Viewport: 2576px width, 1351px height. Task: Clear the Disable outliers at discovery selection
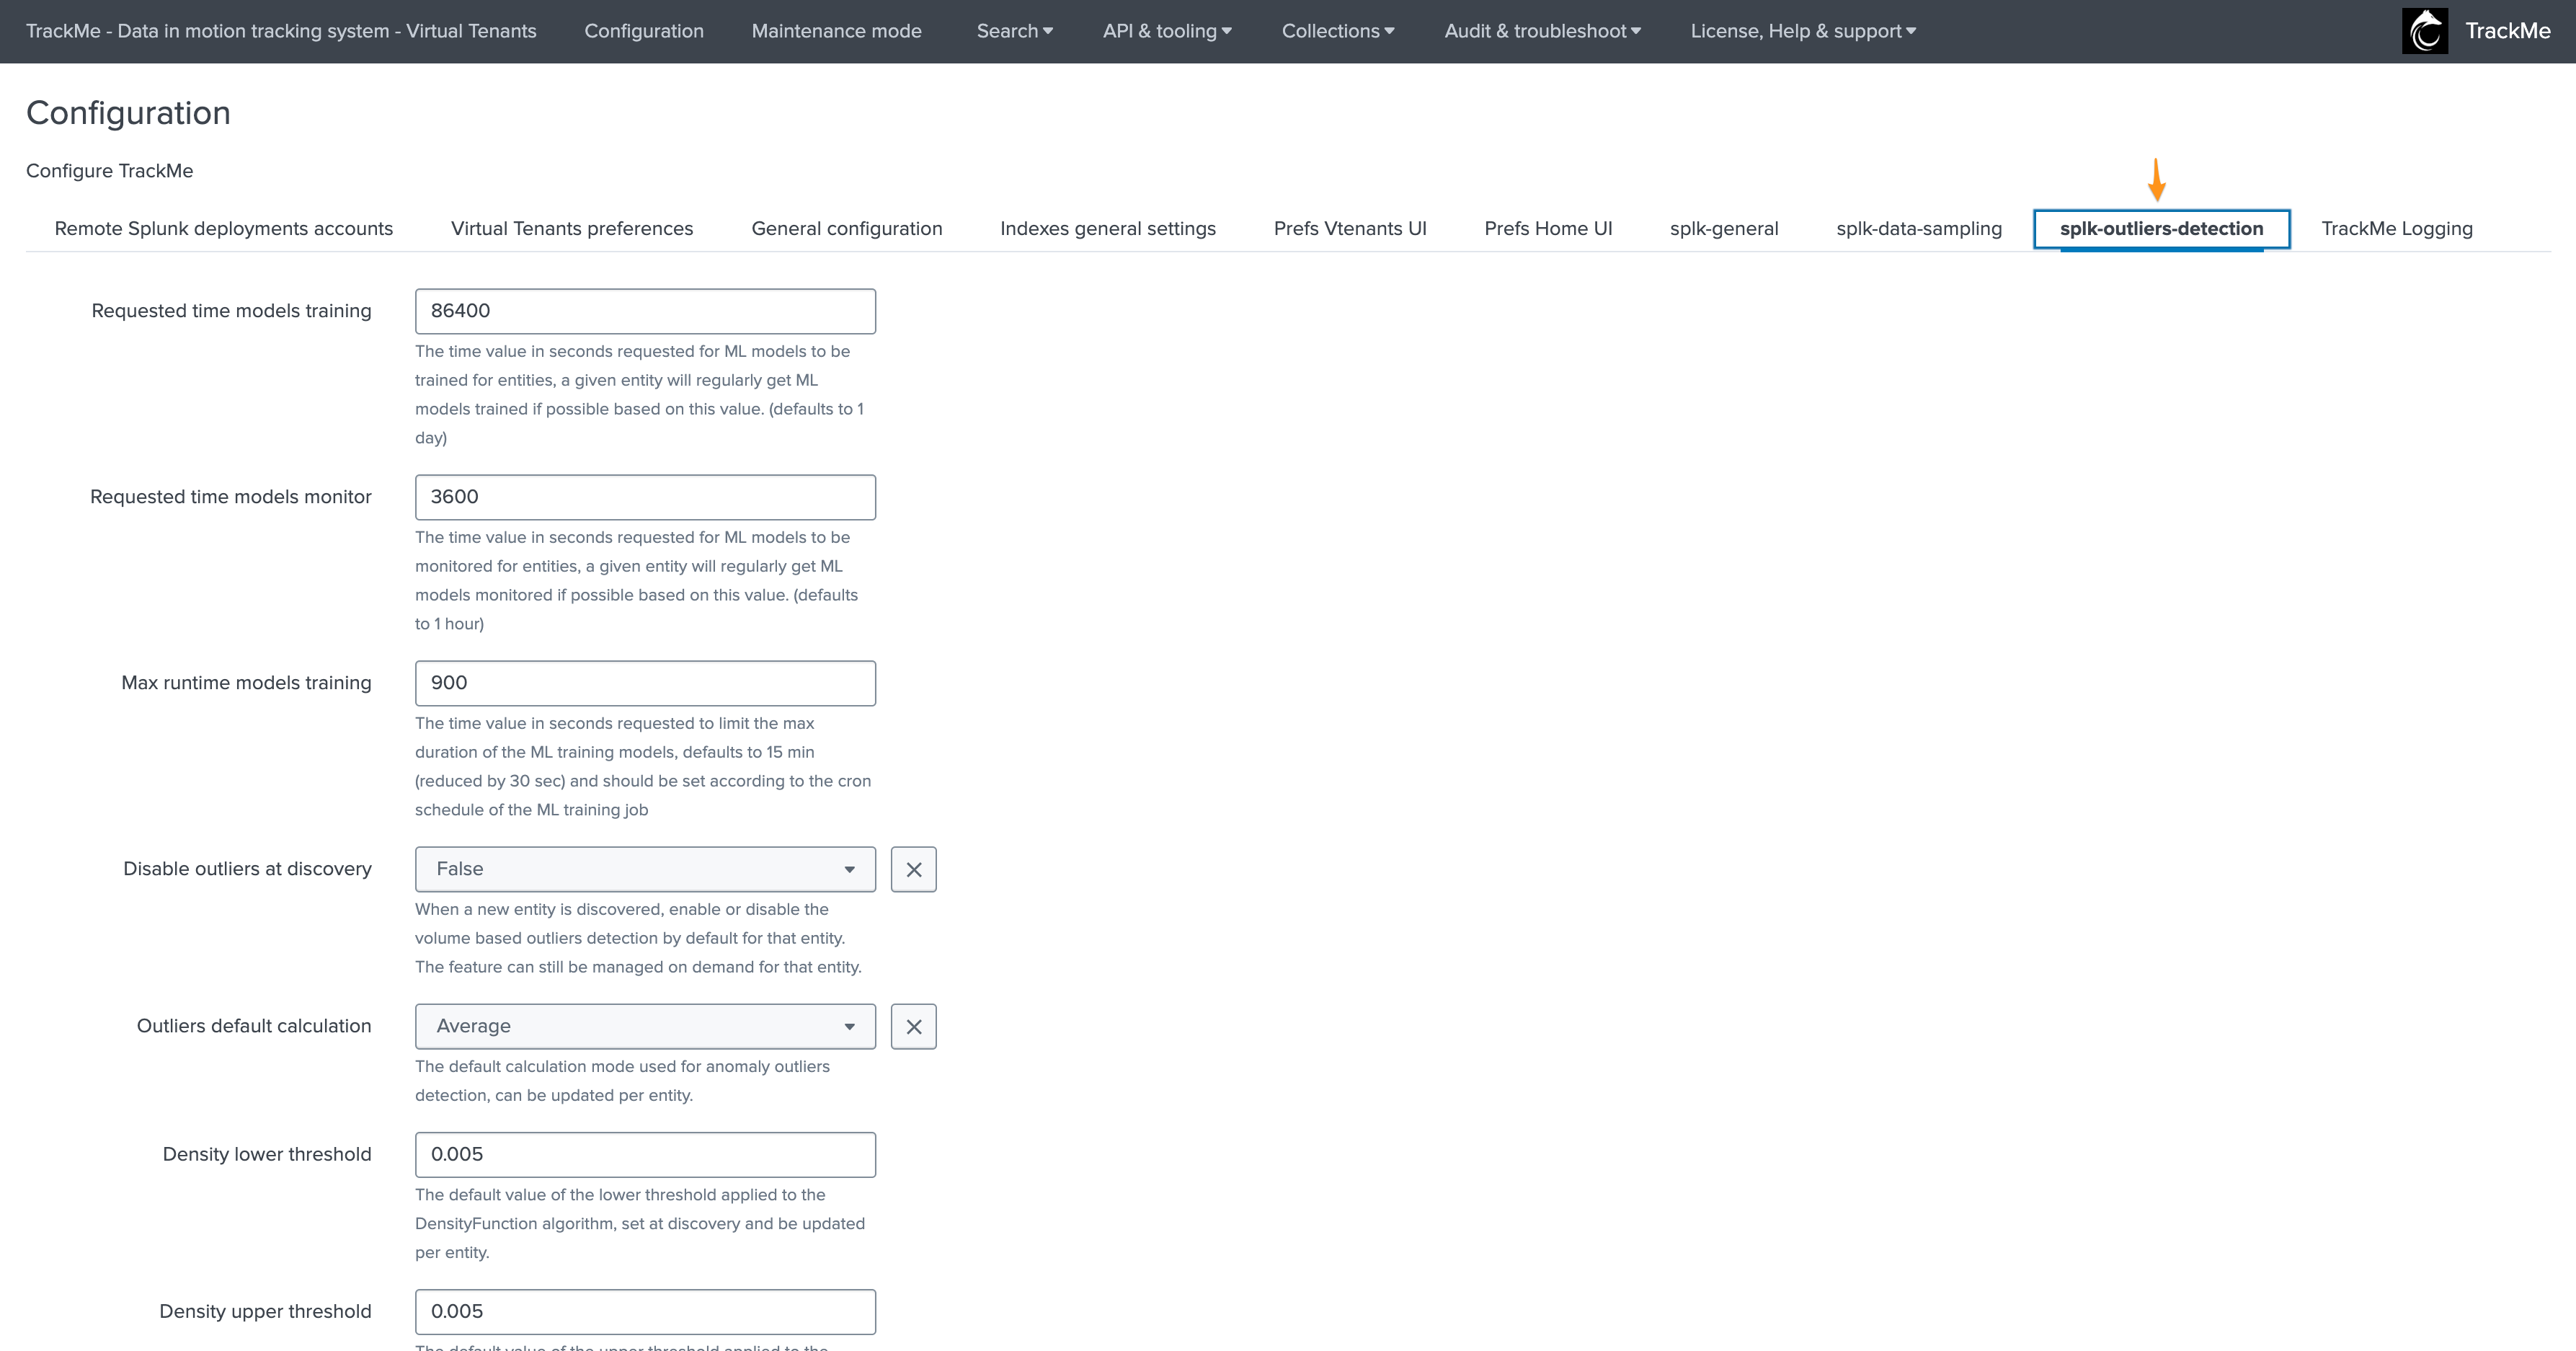tap(913, 869)
